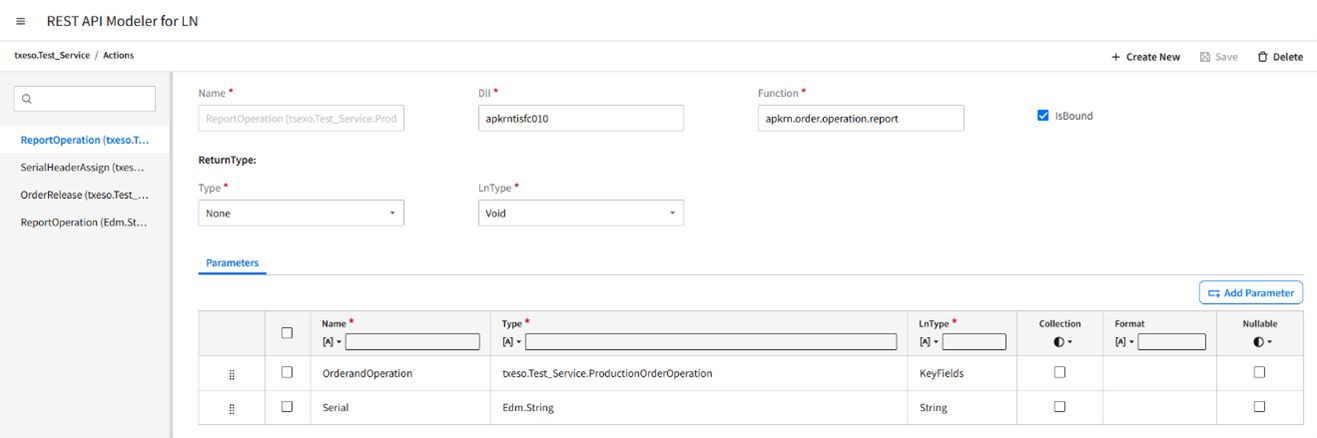
Task: Uncheck the IsBound checkbox
Action: pyautogui.click(x=1043, y=116)
